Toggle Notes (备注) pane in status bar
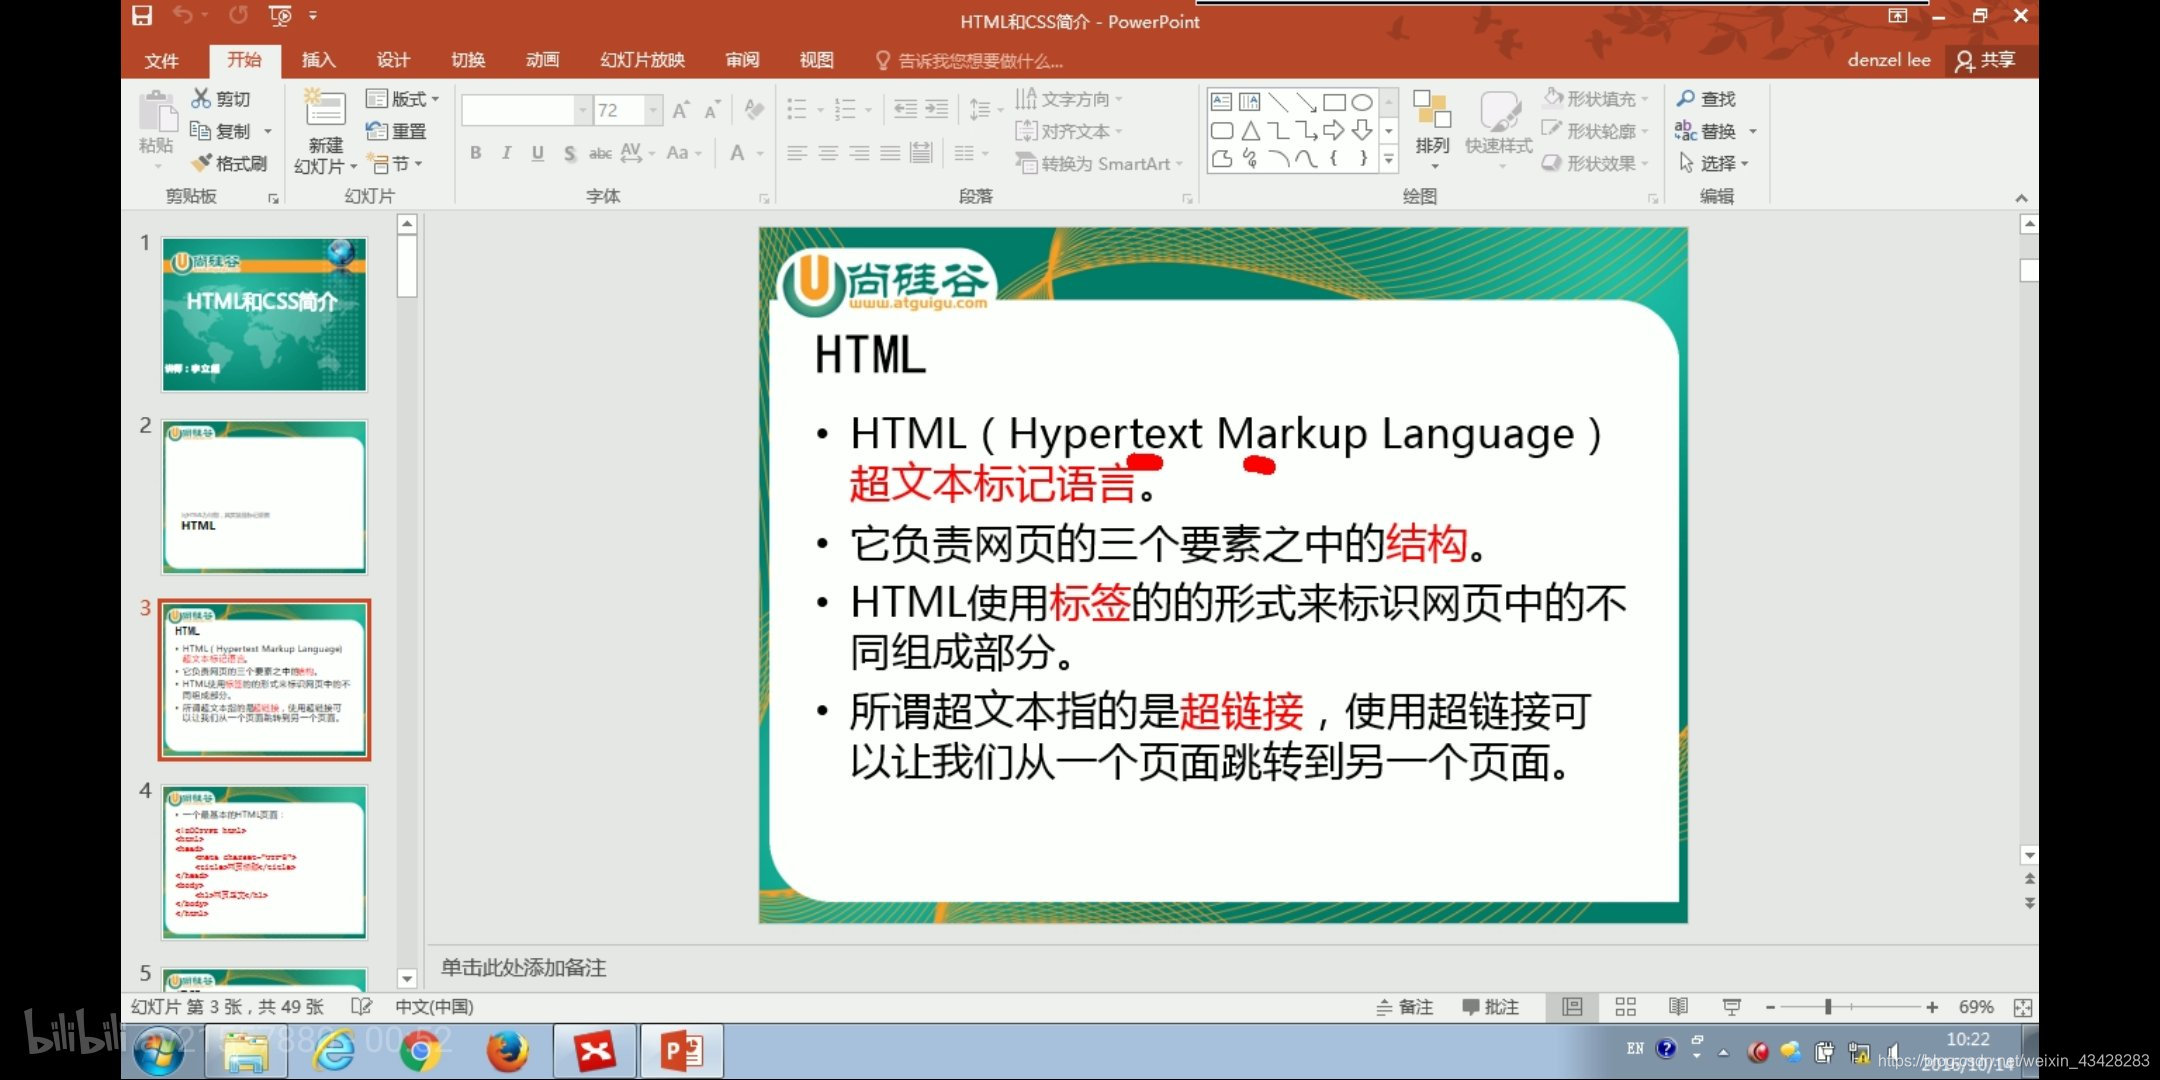 (x=1405, y=1007)
